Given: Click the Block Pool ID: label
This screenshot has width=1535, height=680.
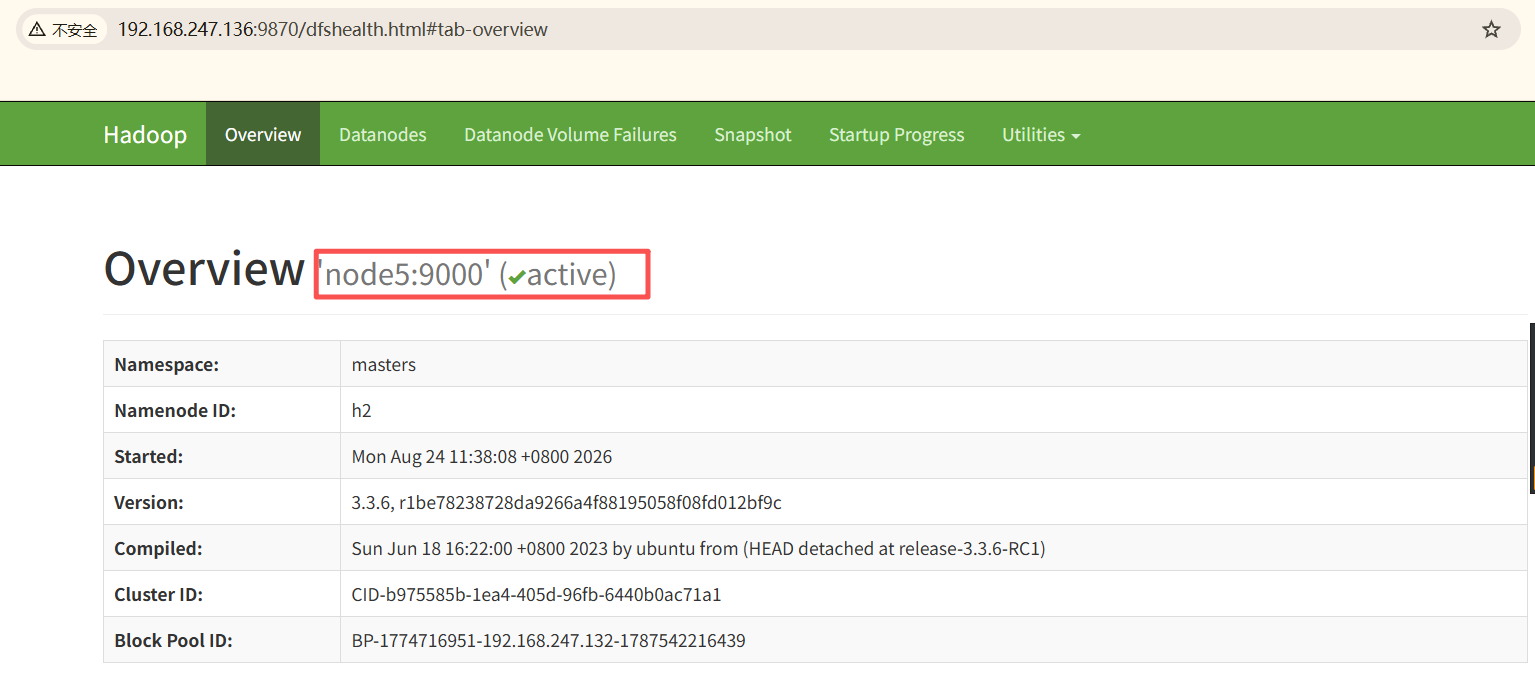Looking at the screenshot, I should (x=174, y=640).
